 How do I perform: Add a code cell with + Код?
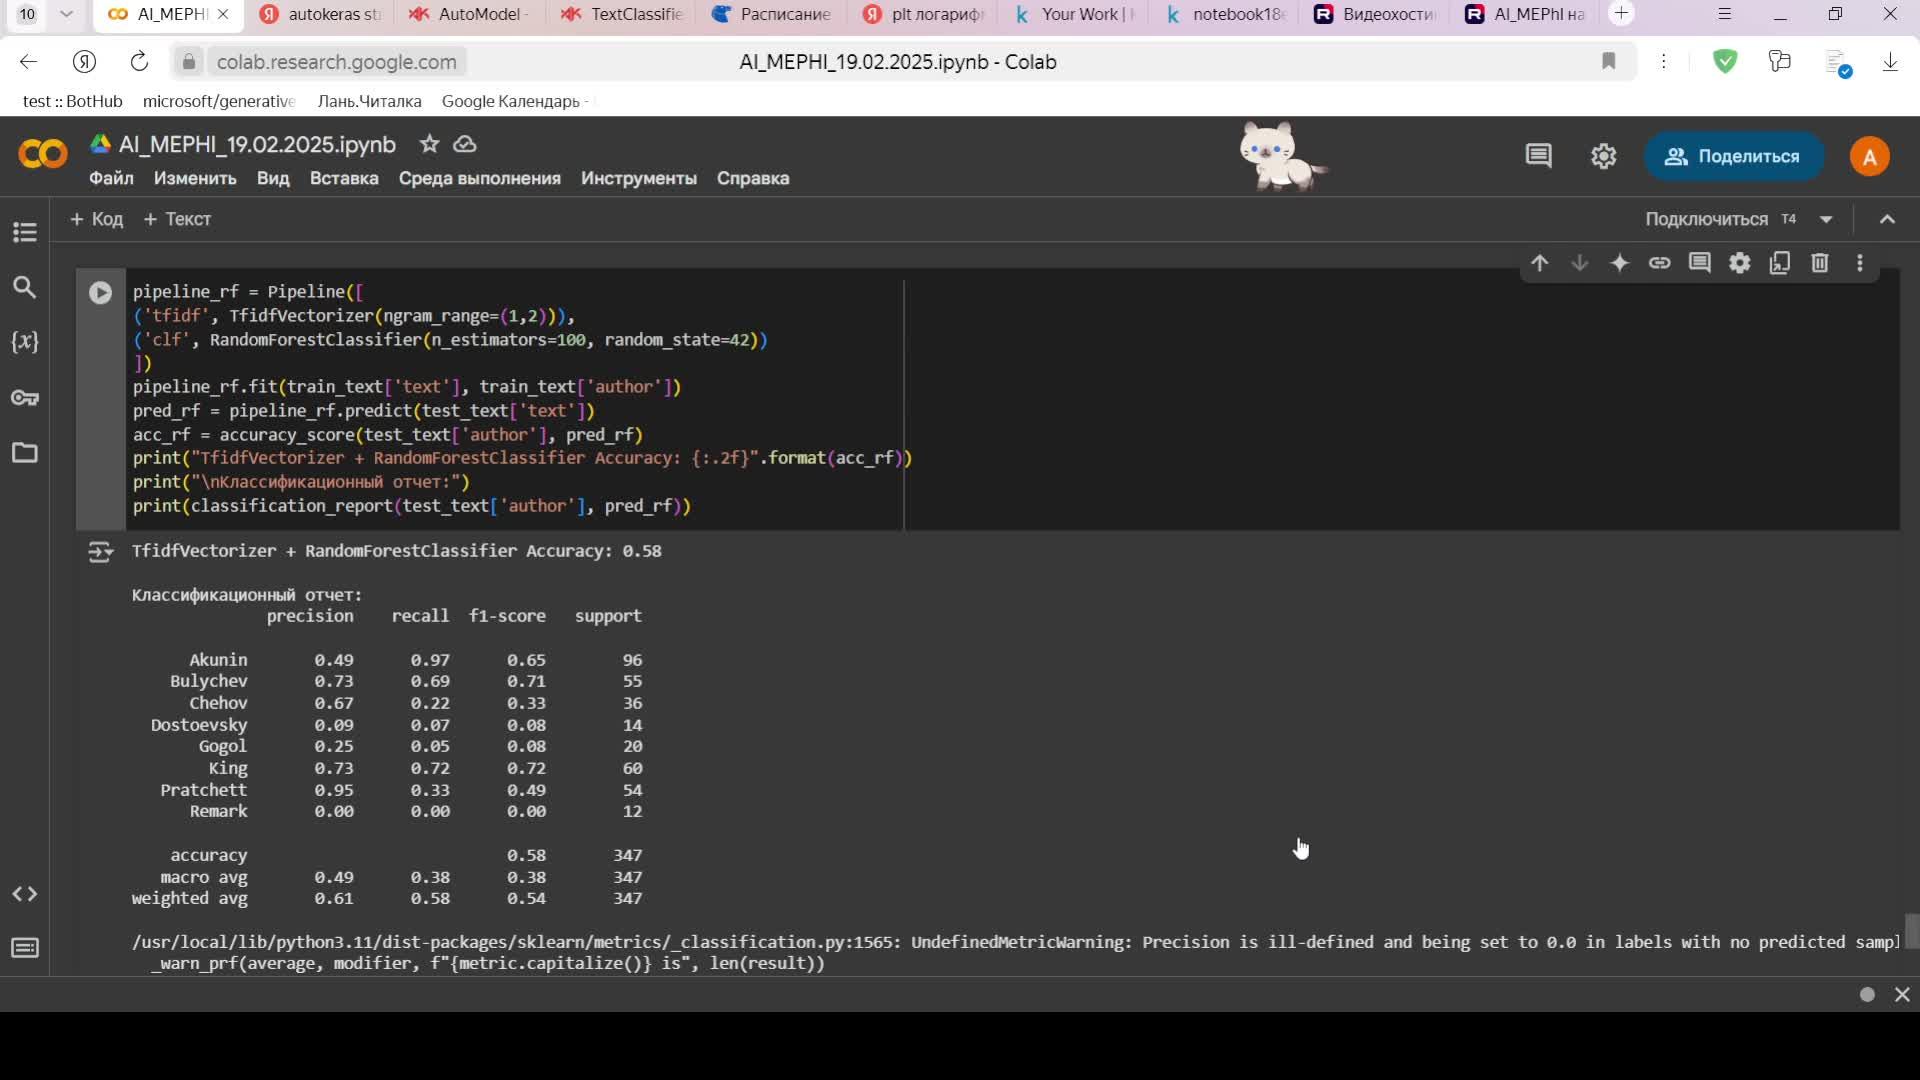point(97,219)
